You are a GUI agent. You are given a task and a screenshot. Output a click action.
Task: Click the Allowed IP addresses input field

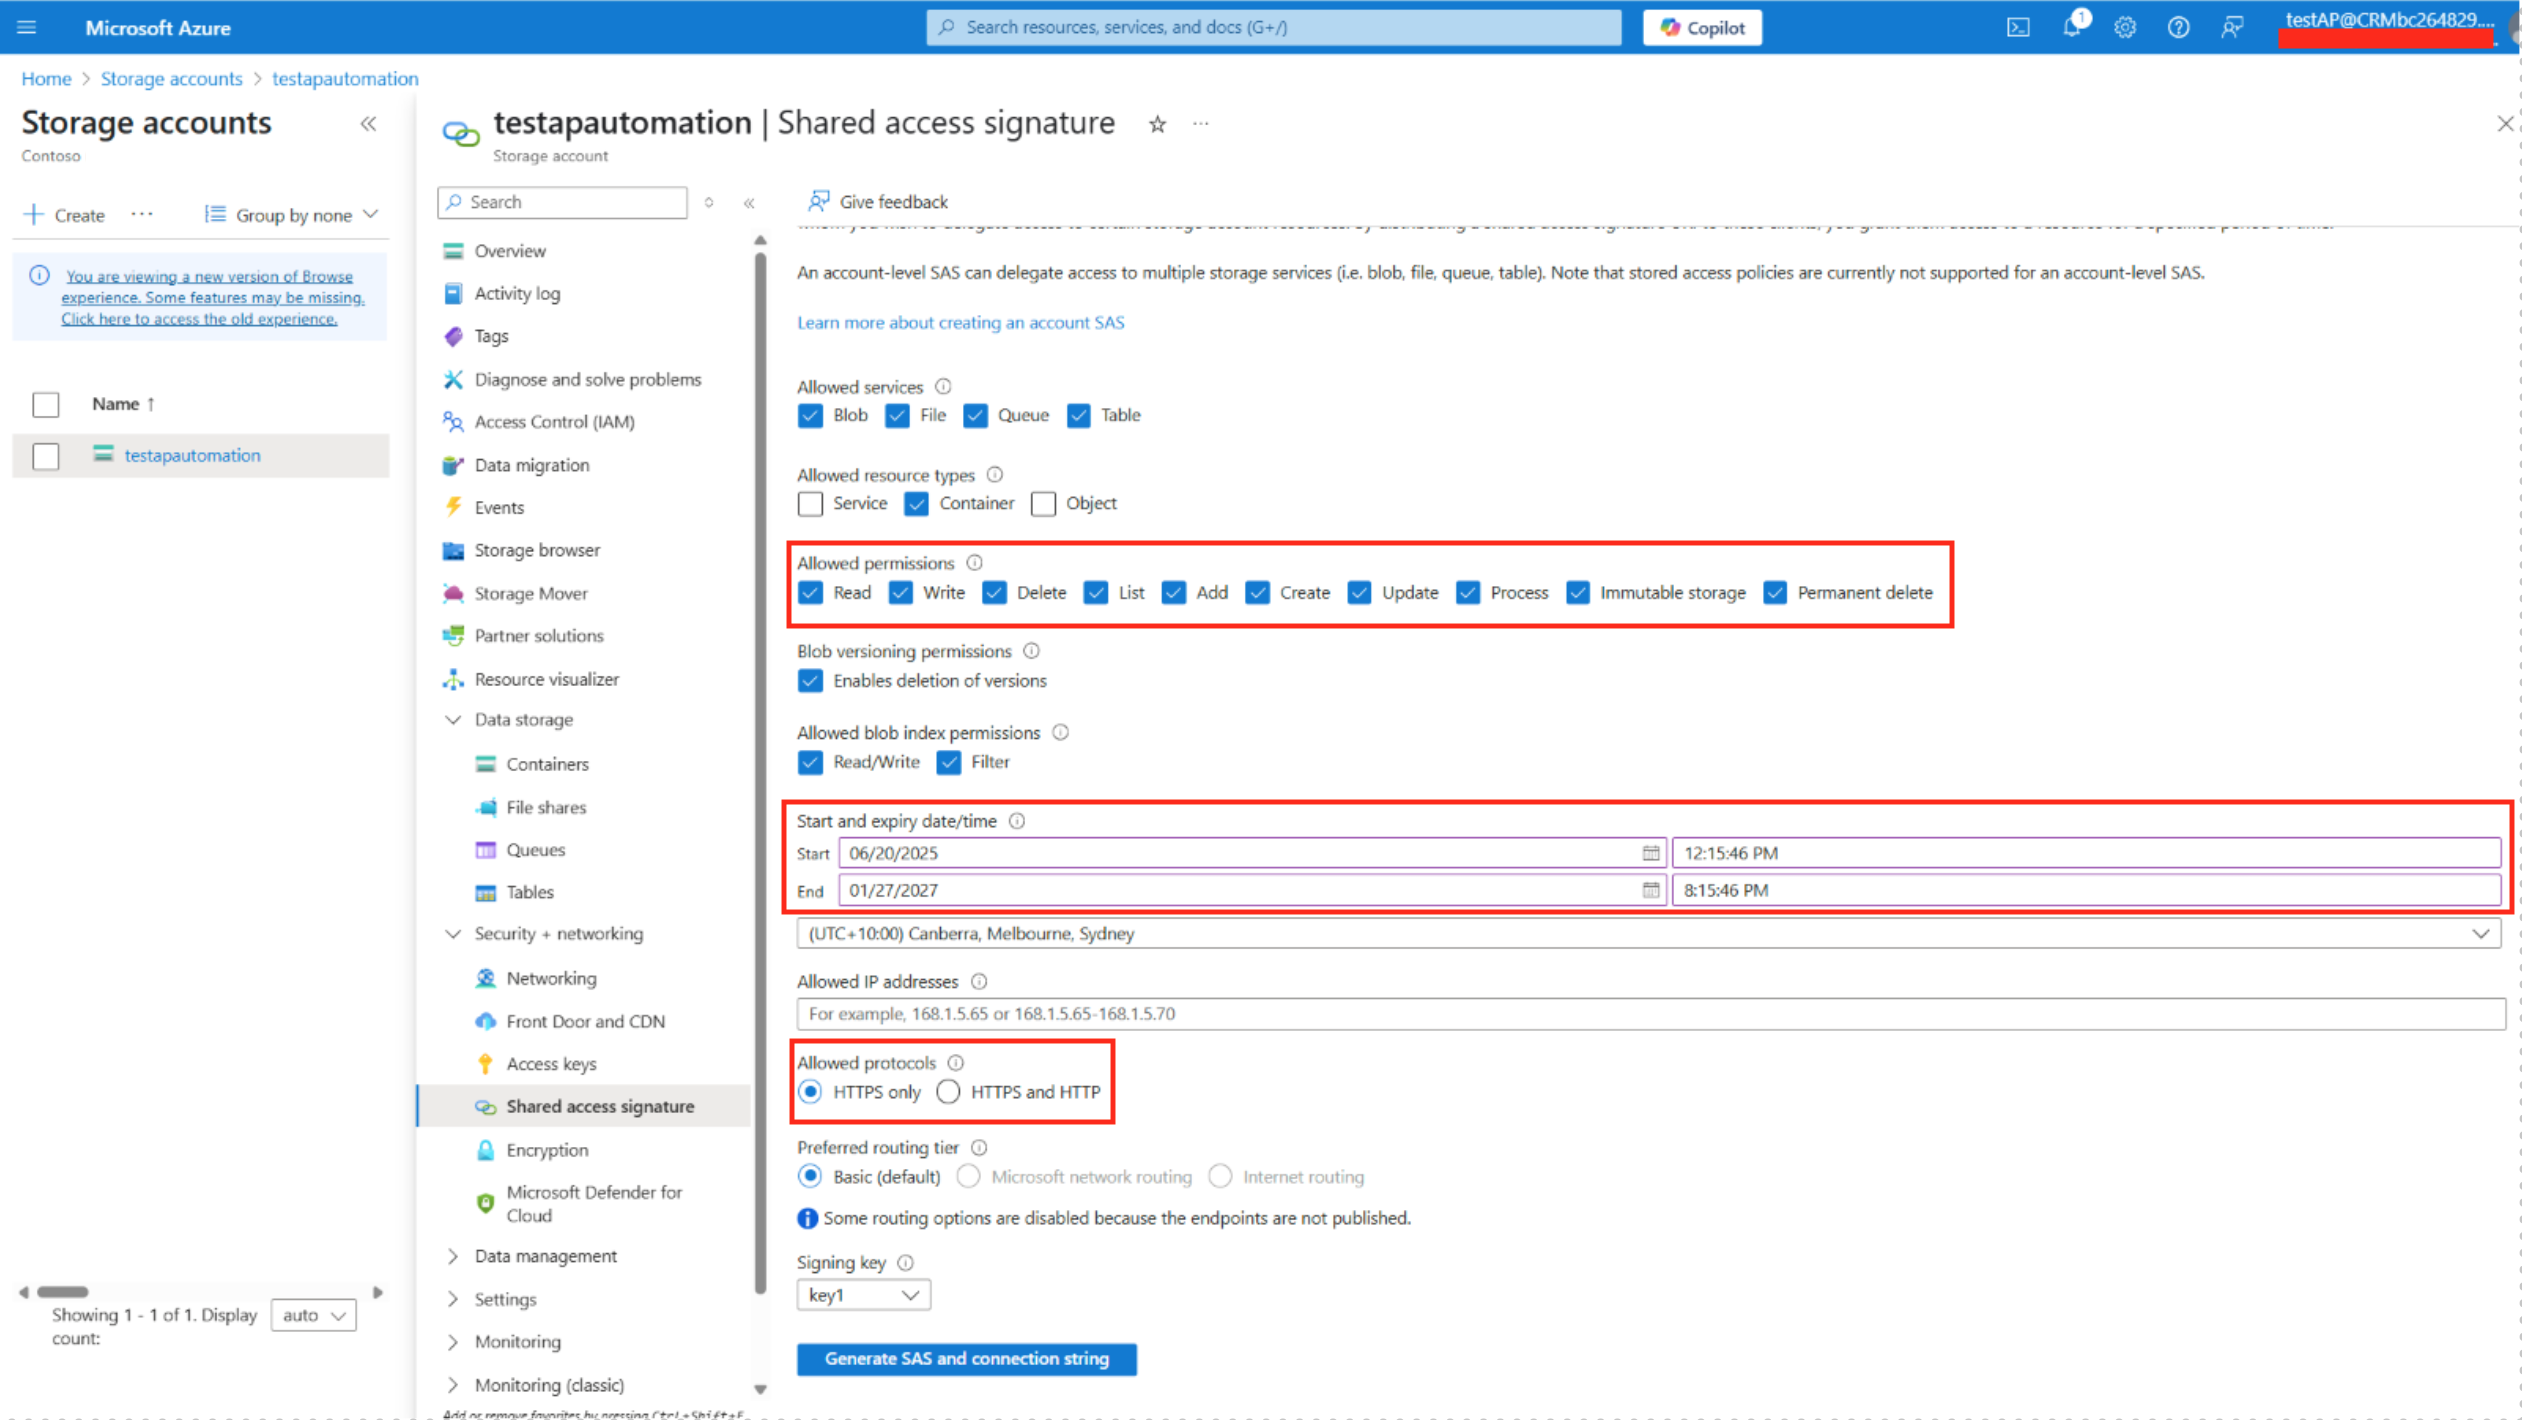coord(1650,1014)
